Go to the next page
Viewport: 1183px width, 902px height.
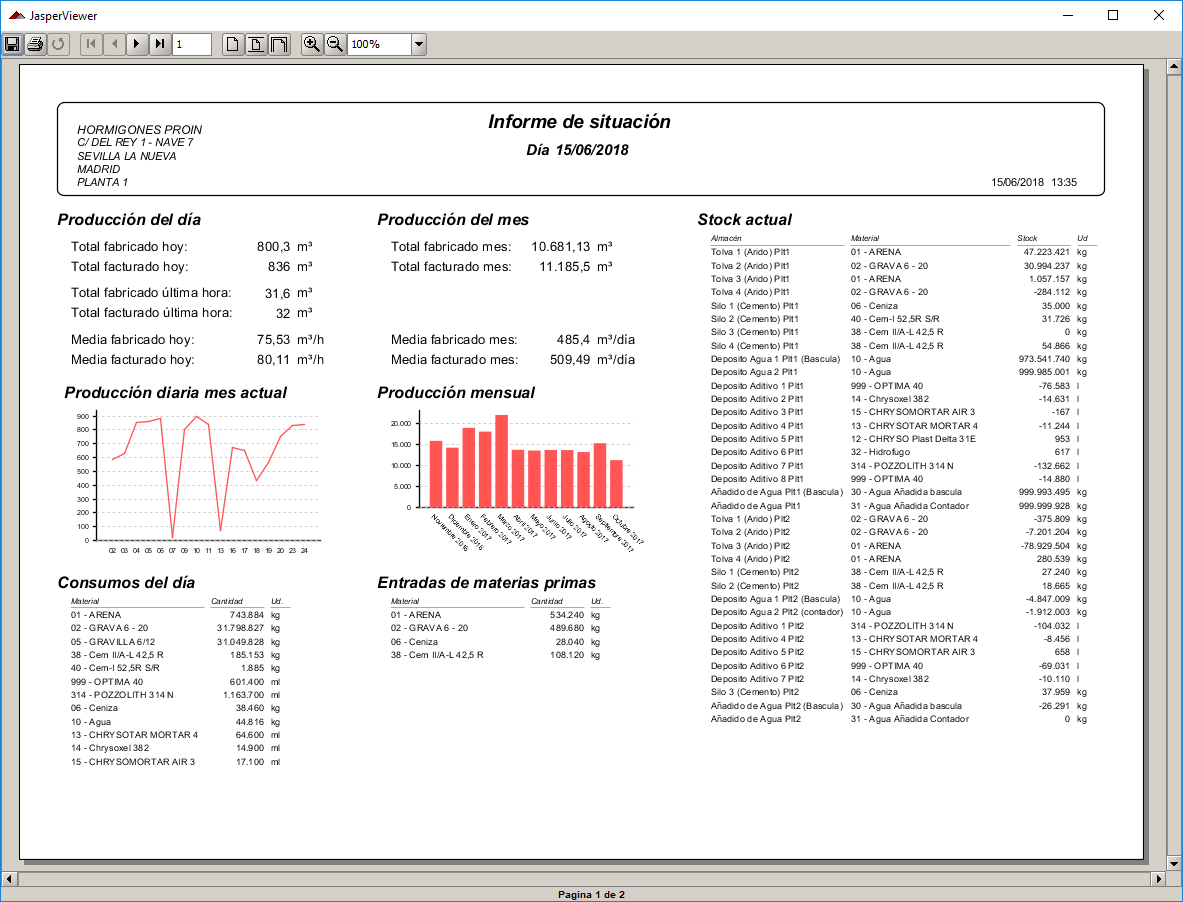tap(137, 44)
